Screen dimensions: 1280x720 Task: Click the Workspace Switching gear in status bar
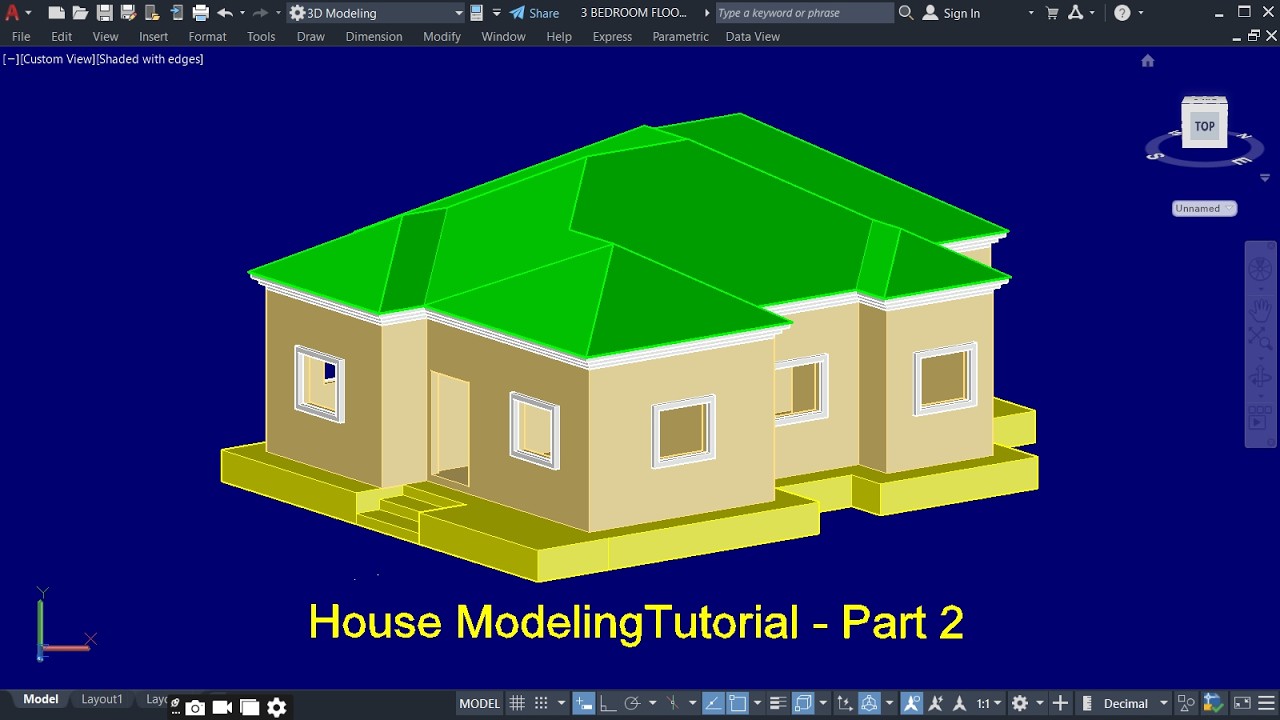[1020, 703]
